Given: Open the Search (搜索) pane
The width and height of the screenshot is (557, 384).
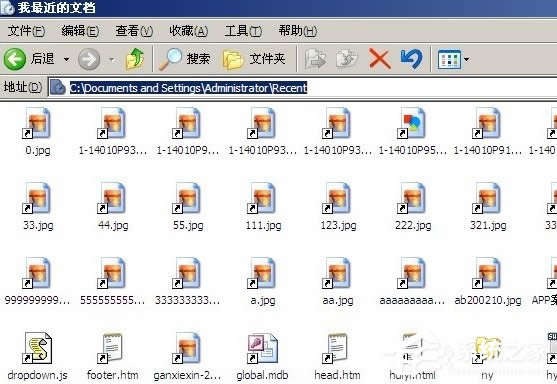Looking at the screenshot, I should [184, 59].
